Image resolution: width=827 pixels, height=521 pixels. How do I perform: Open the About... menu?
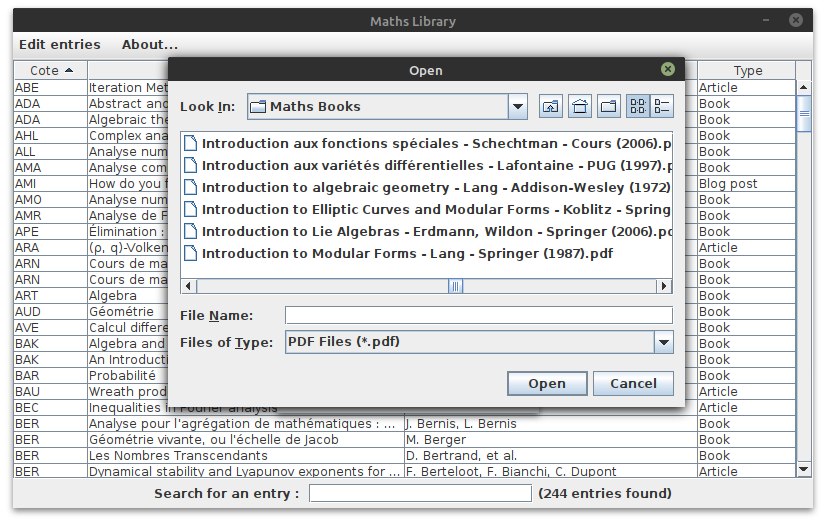pos(150,45)
